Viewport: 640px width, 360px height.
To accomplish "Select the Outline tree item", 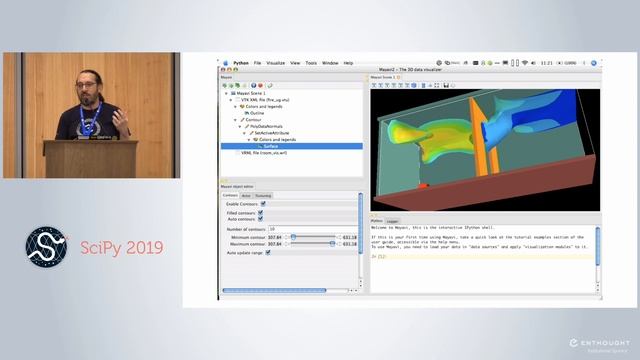I will 257,113.
